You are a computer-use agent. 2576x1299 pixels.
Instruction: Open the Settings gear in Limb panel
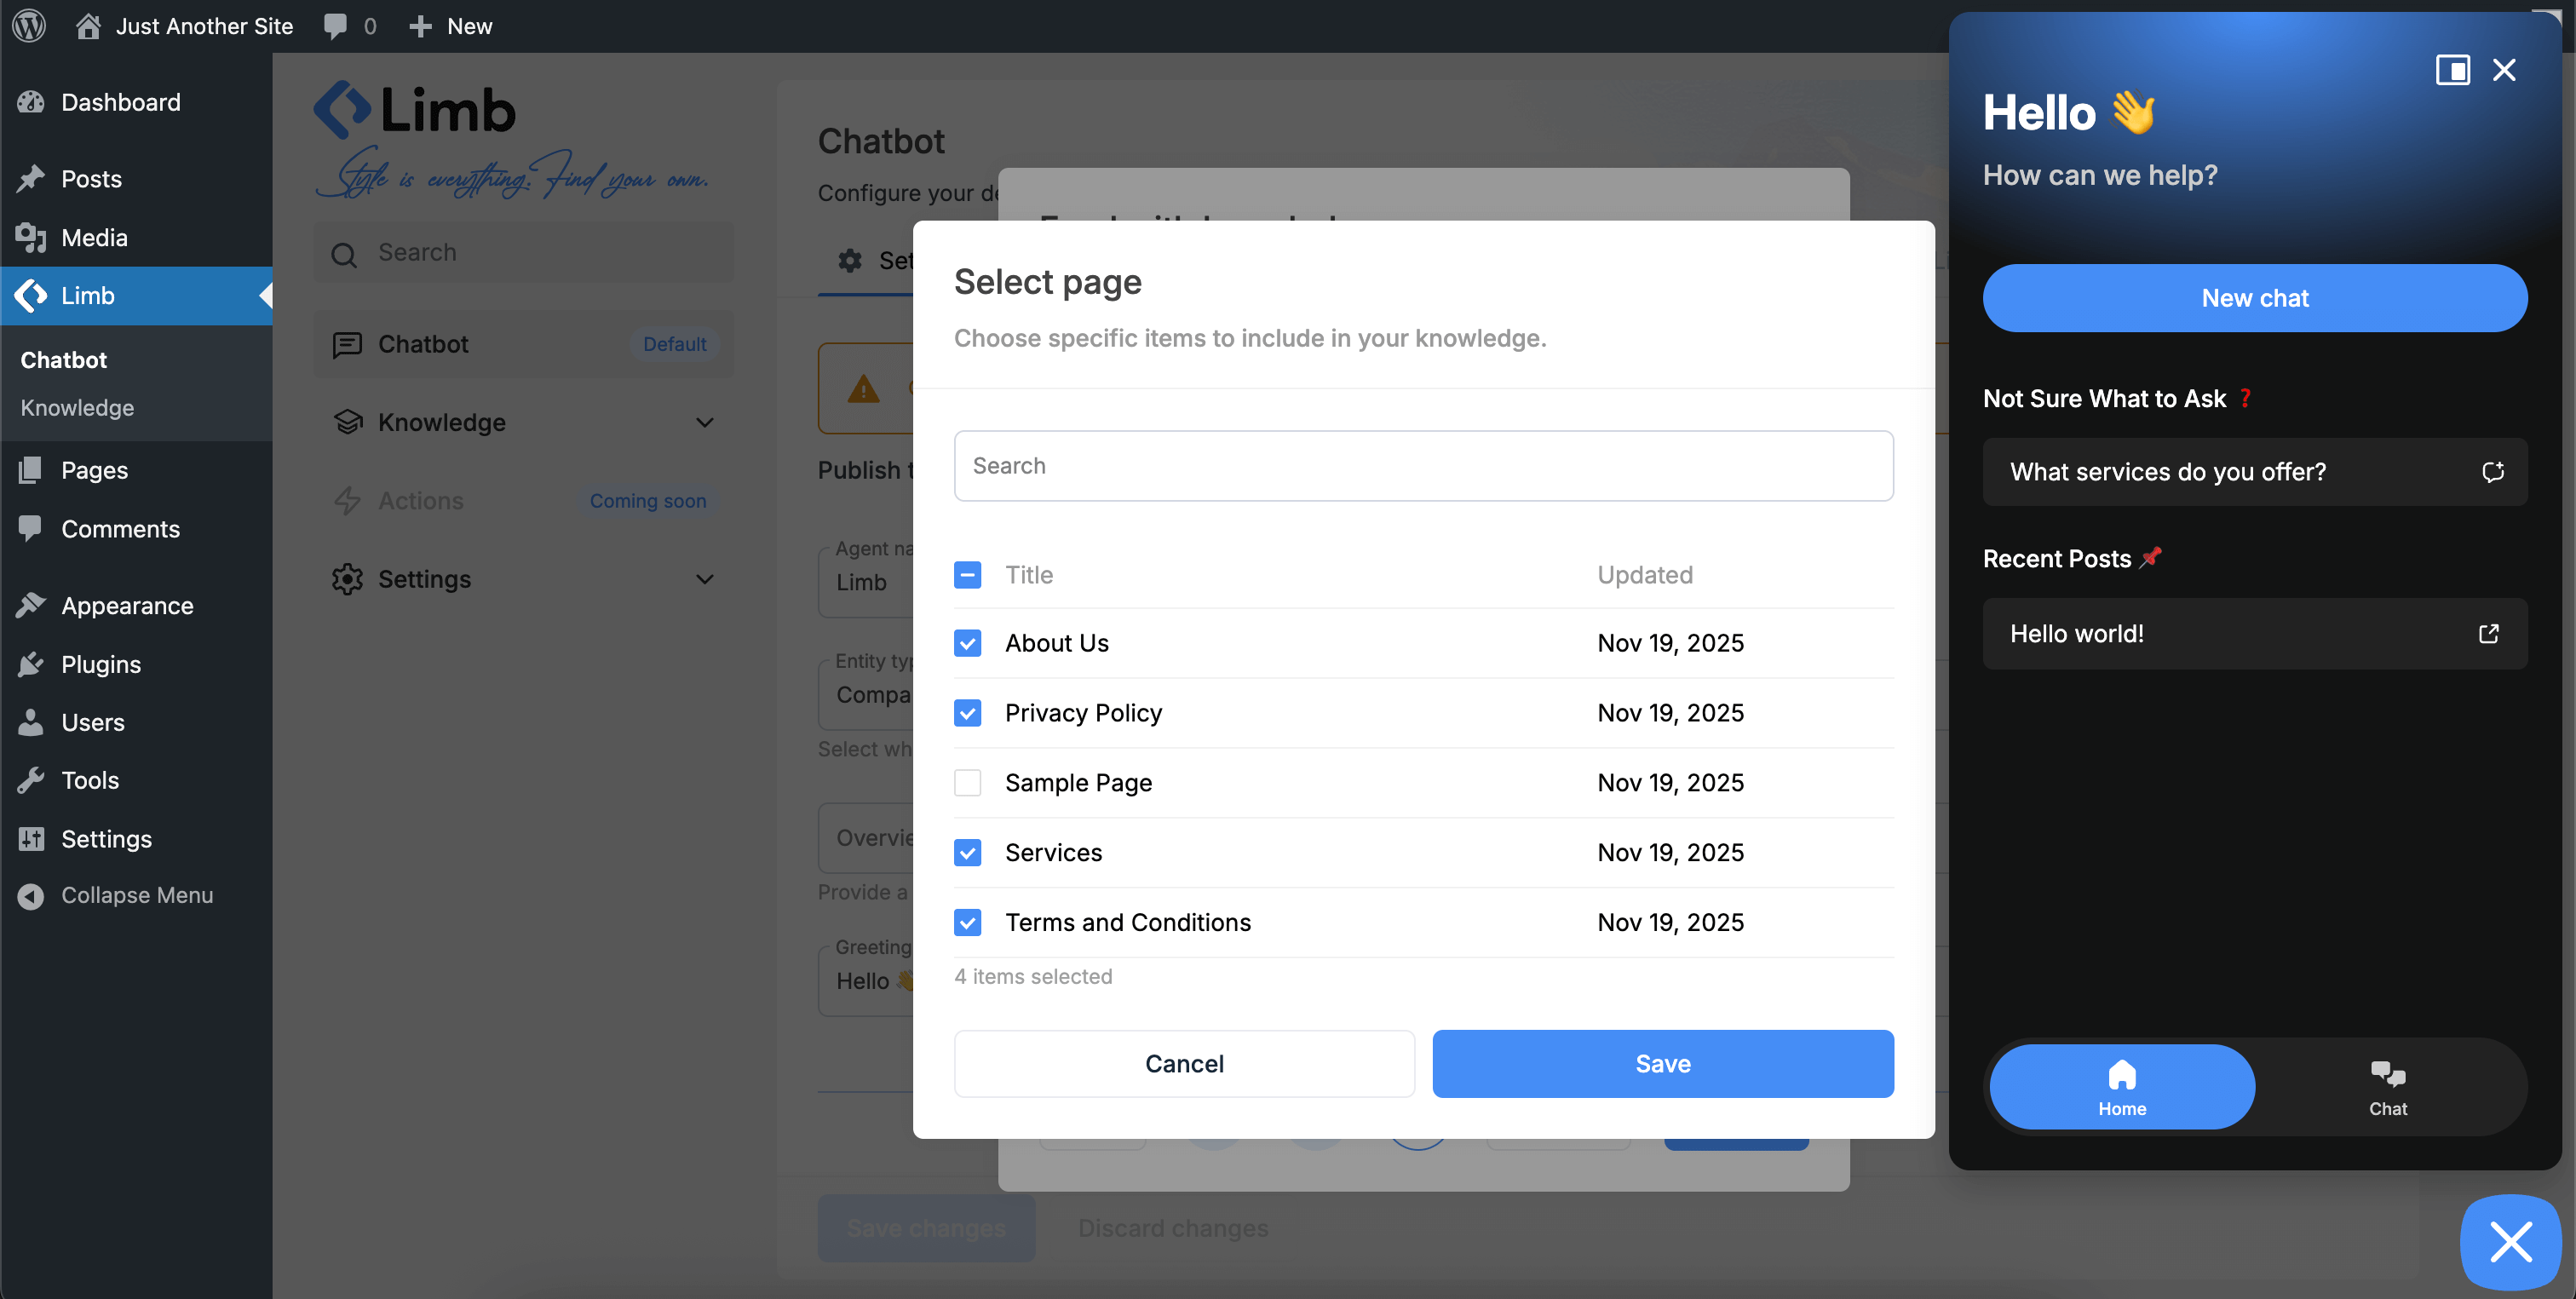point(347,579)
